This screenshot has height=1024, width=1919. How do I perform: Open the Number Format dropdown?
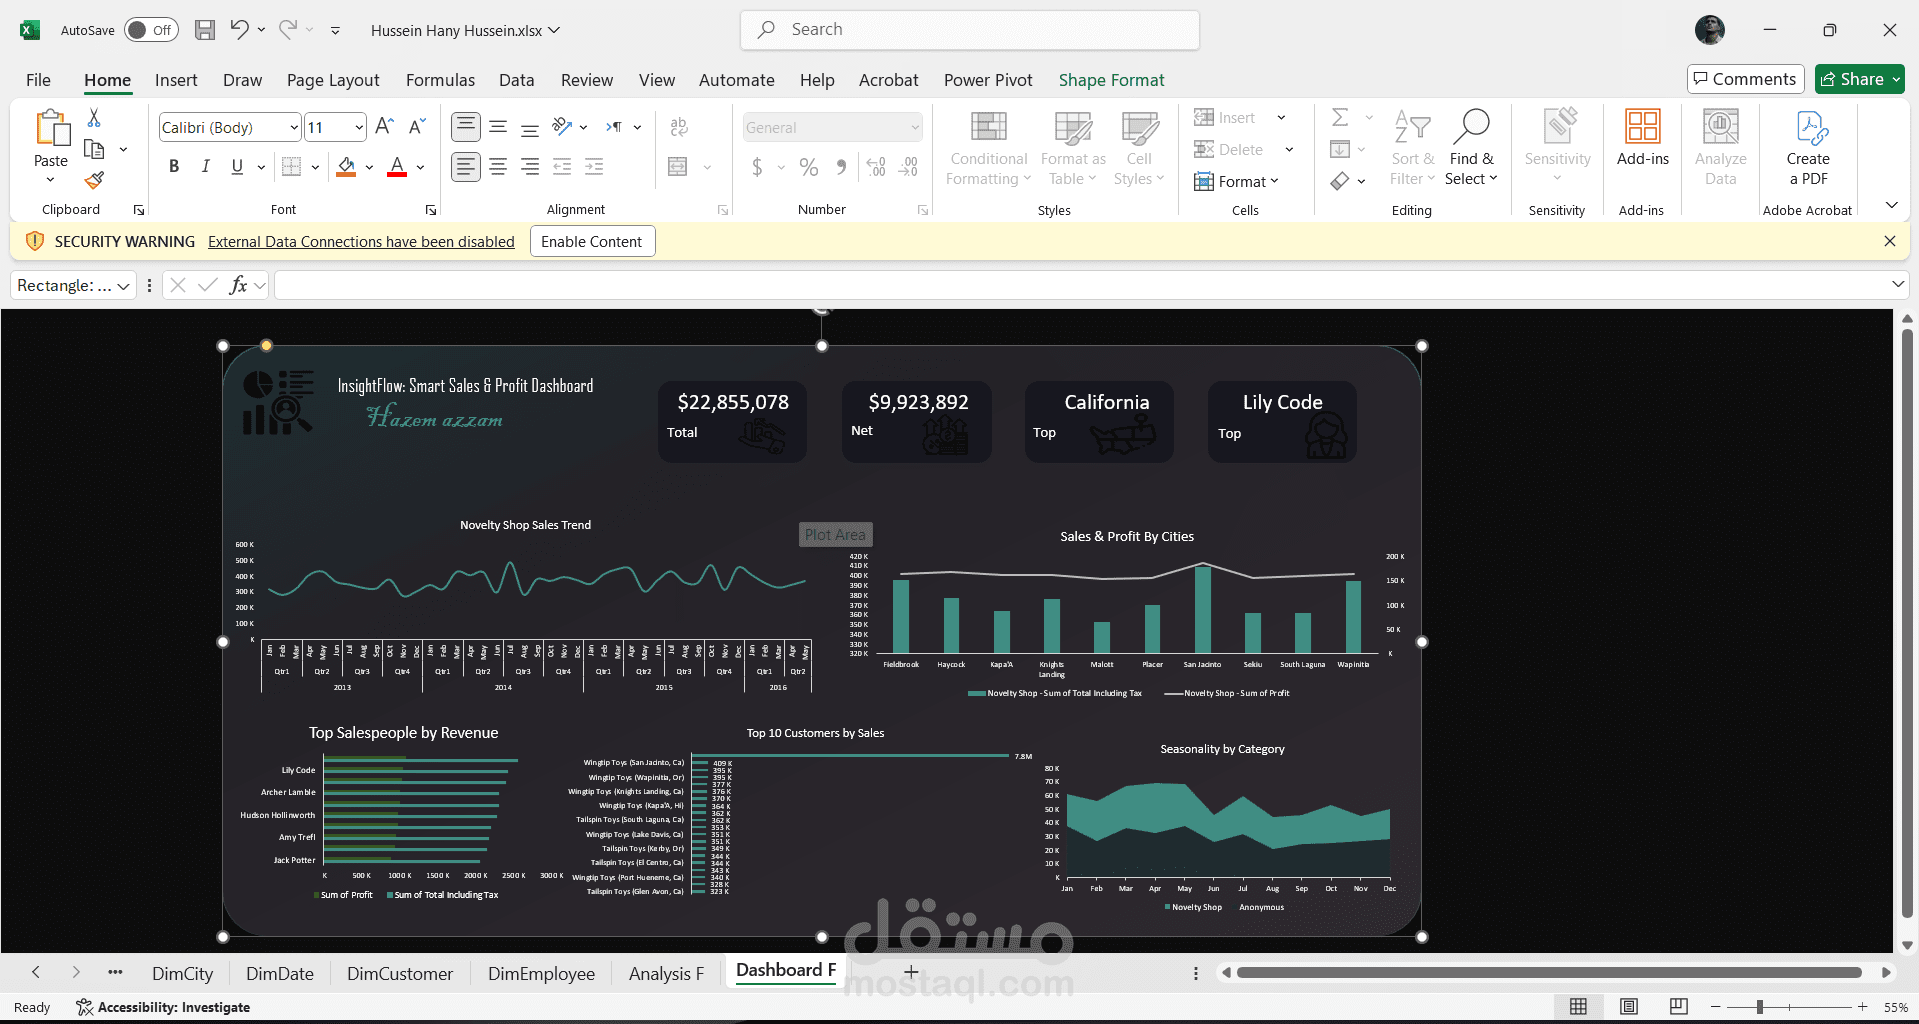click(x=914, y=127)
